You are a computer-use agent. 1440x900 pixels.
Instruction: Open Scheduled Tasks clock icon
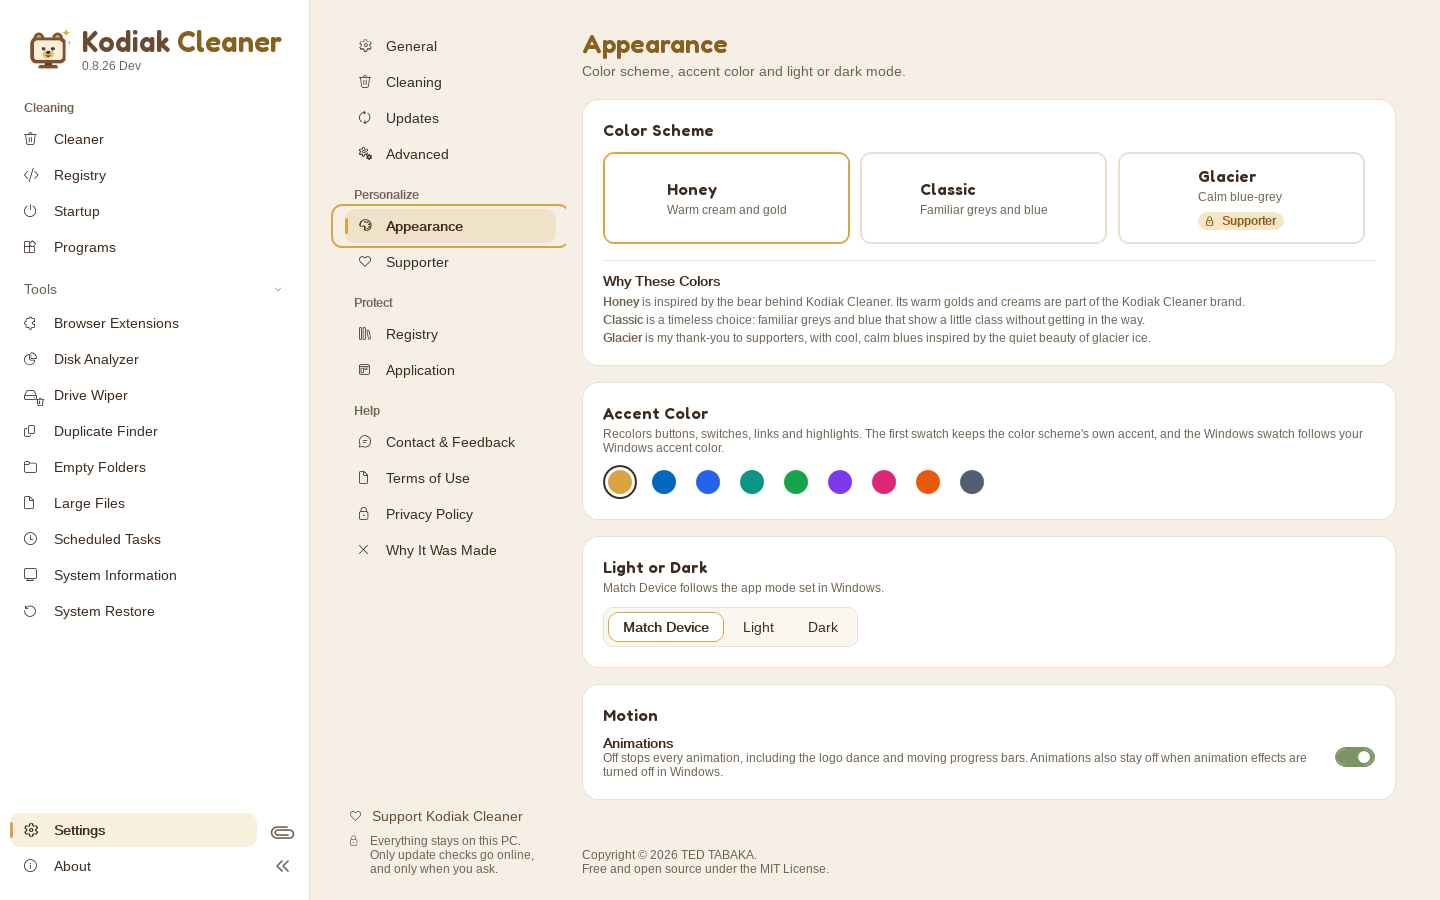30,539
